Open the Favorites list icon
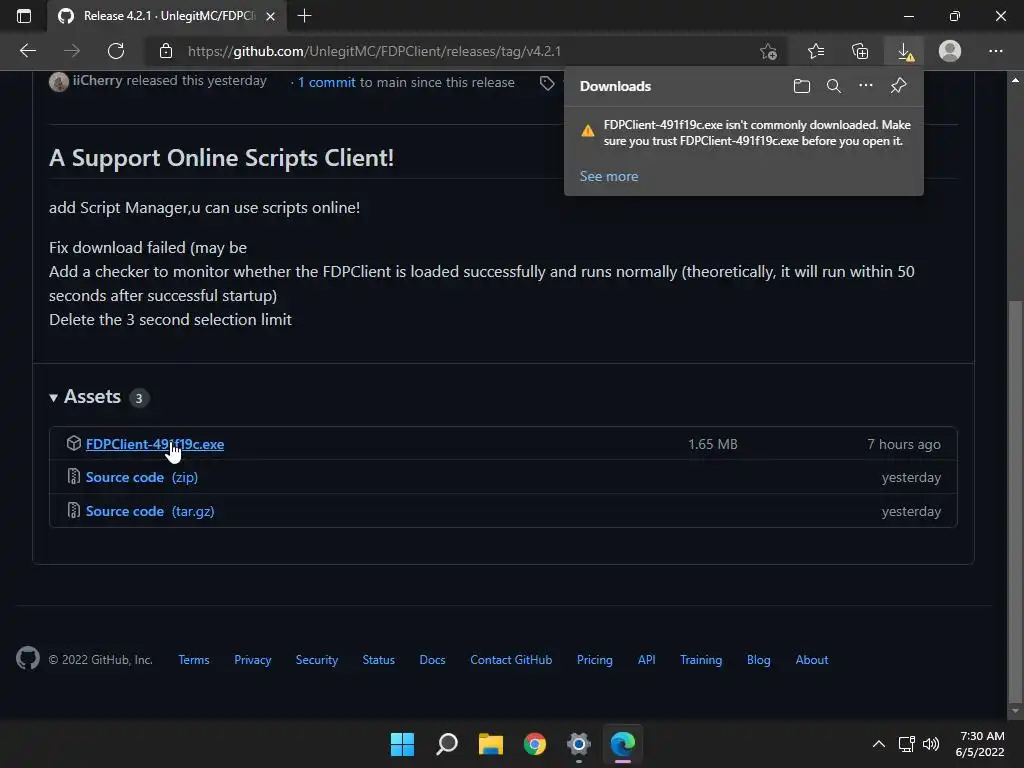Screen dimensions: 1024x768 pos(816,51)
